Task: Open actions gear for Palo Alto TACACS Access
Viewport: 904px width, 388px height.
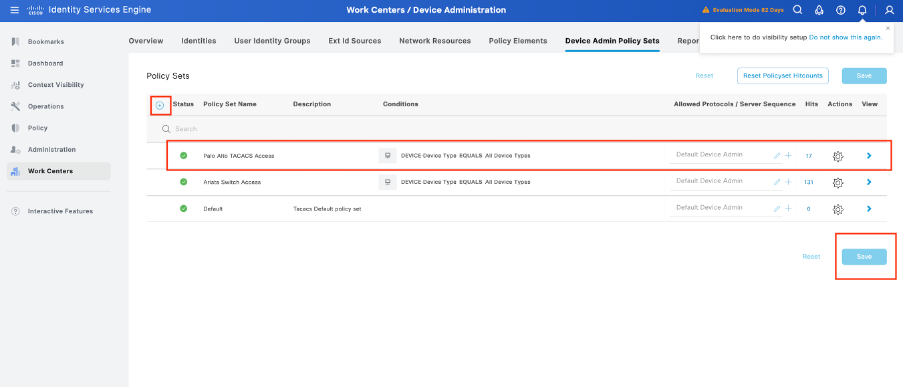Action: pos(838,156)
